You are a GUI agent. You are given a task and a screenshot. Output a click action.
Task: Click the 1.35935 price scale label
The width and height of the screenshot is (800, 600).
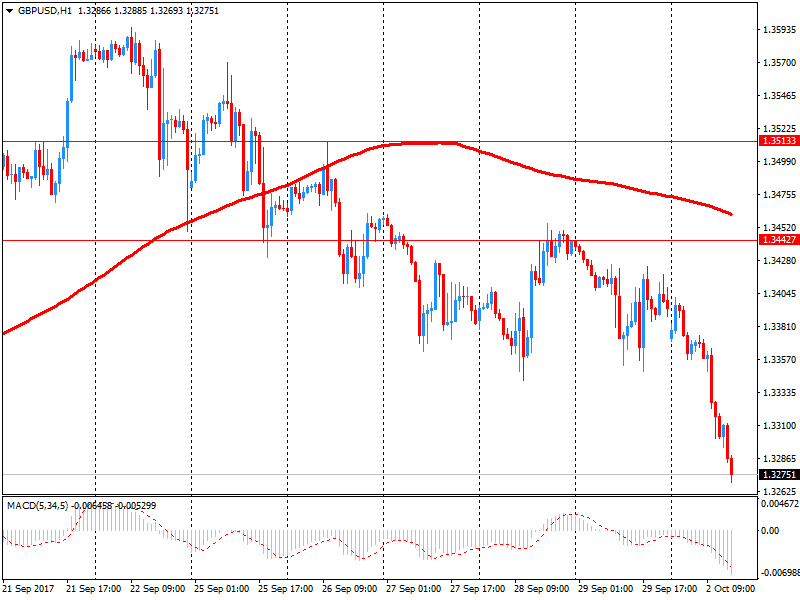tap(779, 30)
